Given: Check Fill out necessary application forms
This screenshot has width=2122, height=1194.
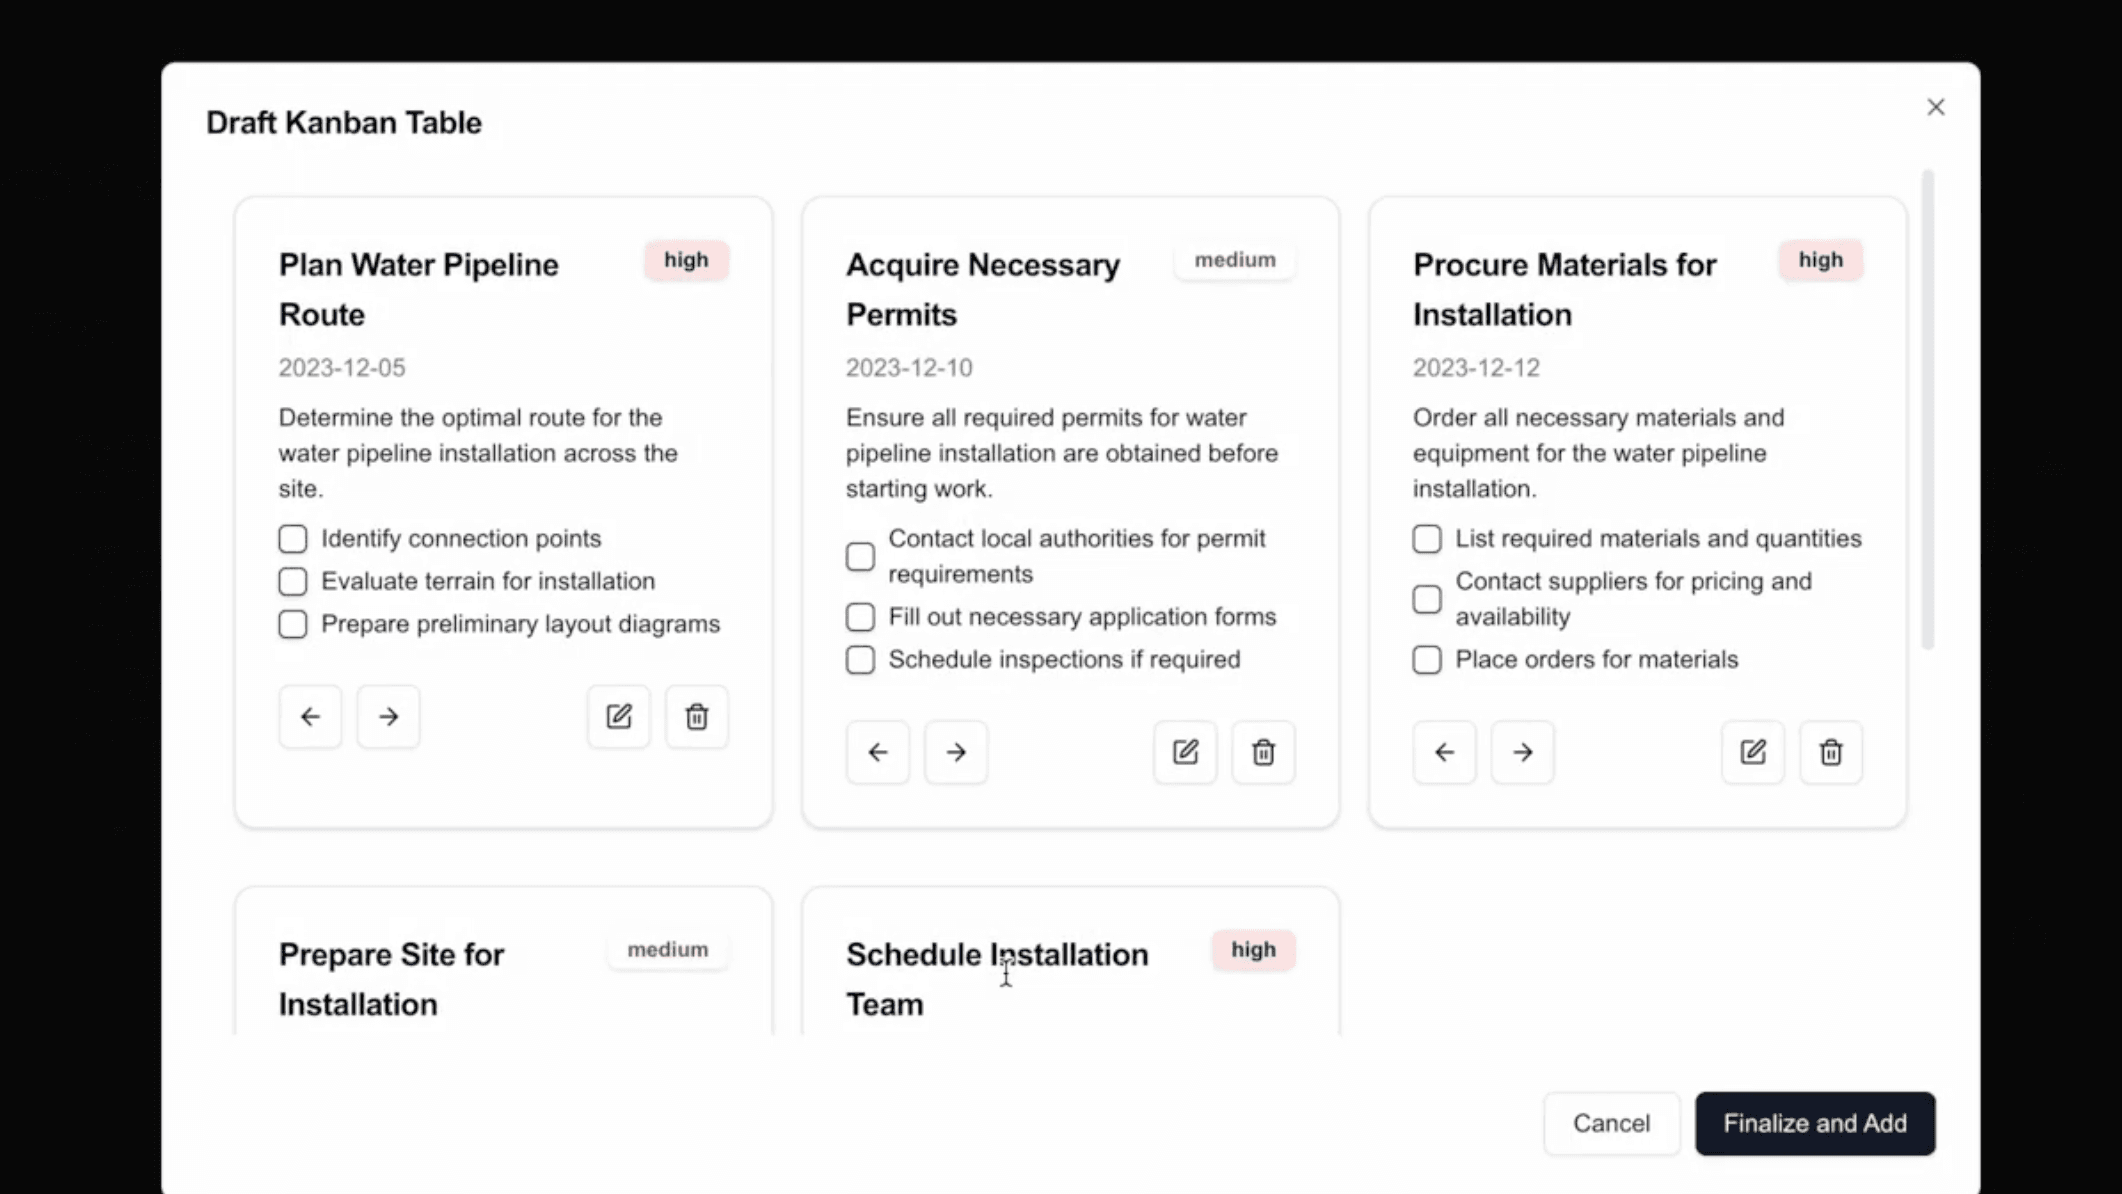Looking at the screenshot, I should (x=860, y=616).
